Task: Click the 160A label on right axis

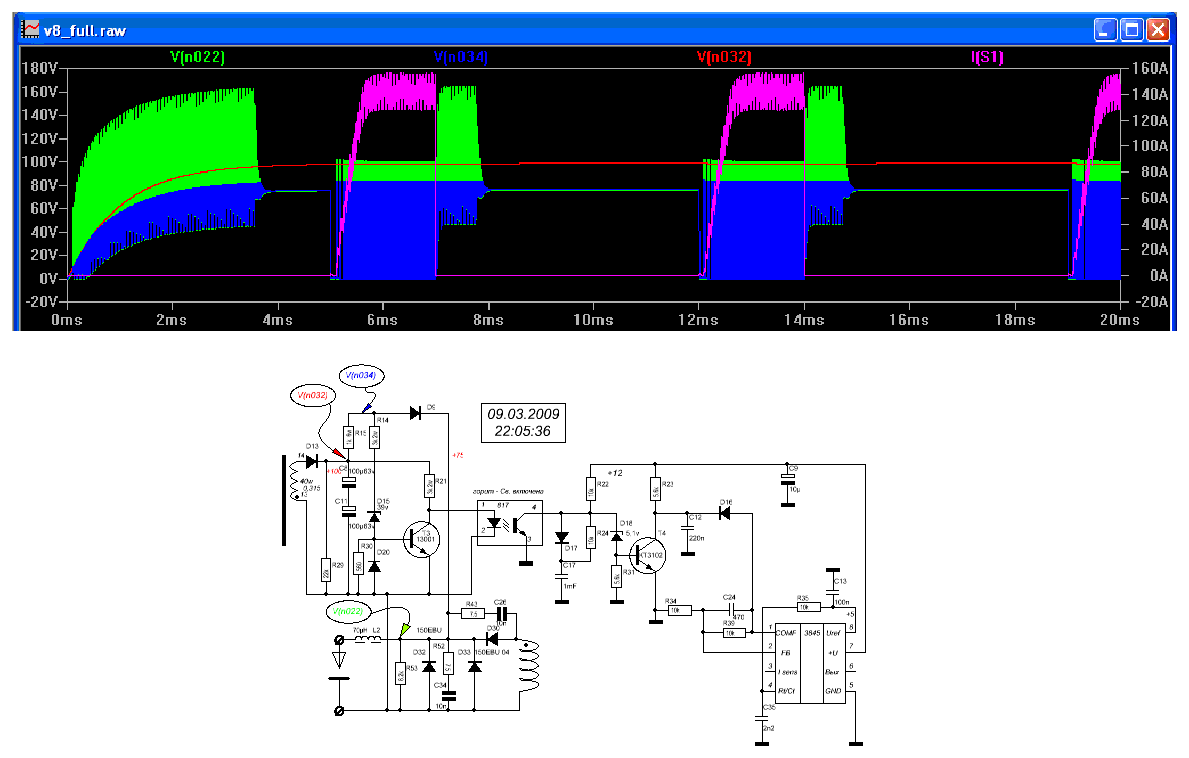Action: [x=1147, y=69]
